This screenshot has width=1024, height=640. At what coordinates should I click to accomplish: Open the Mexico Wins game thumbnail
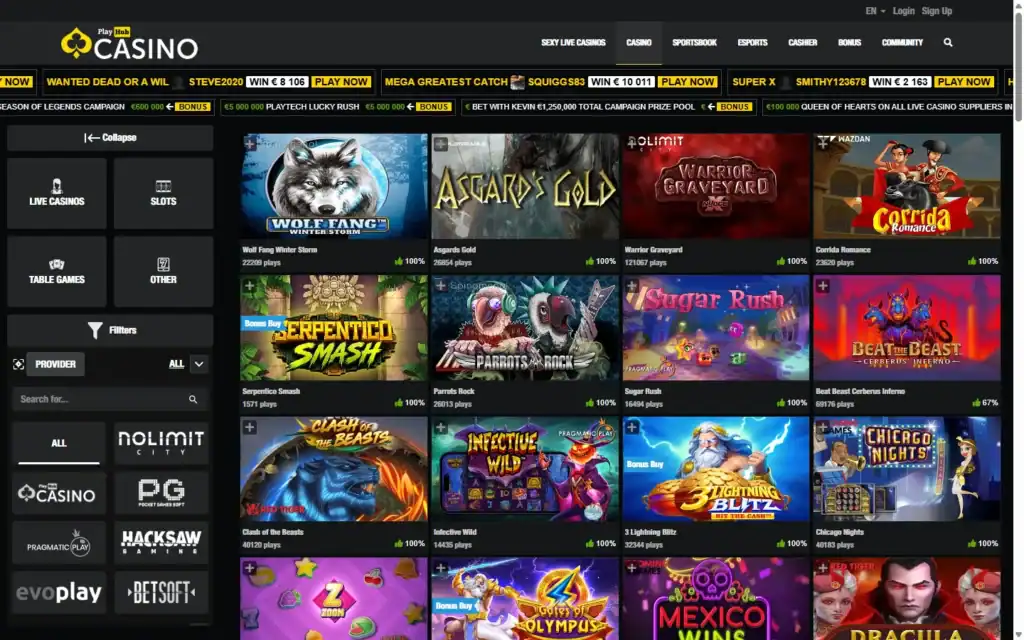[x=716, y=599]
